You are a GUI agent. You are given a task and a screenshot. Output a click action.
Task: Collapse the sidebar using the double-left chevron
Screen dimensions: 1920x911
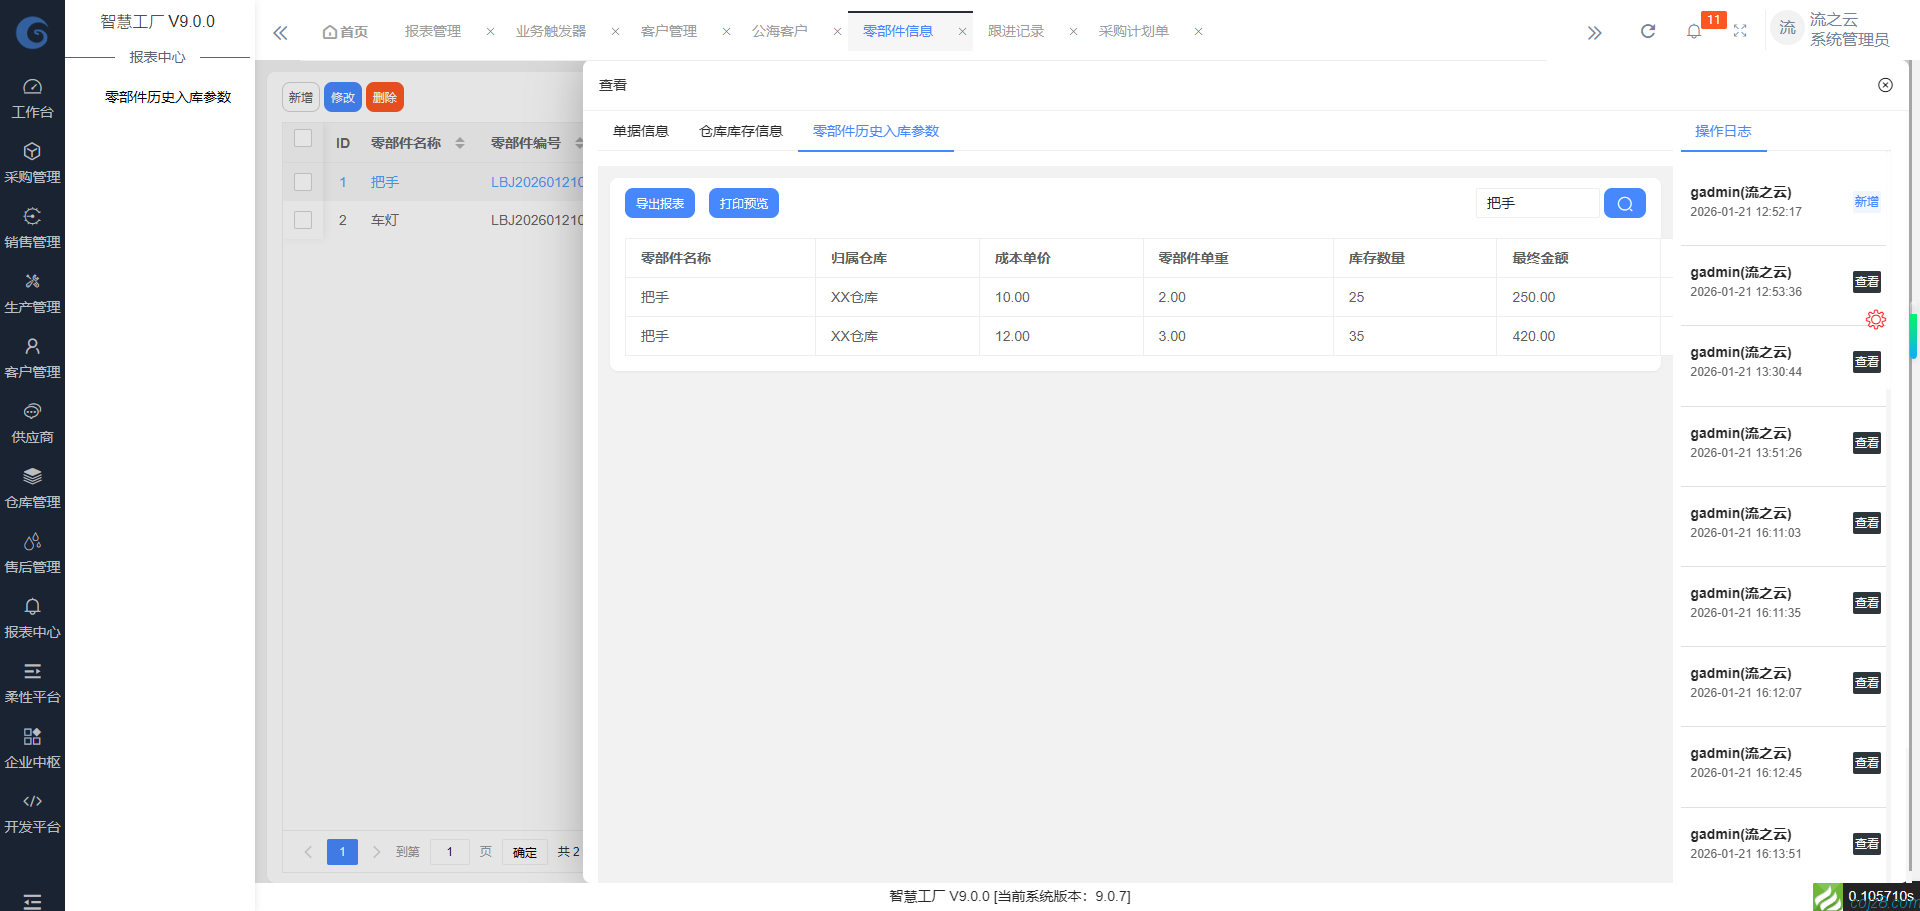pyautogui.click(x=280, y=32)
